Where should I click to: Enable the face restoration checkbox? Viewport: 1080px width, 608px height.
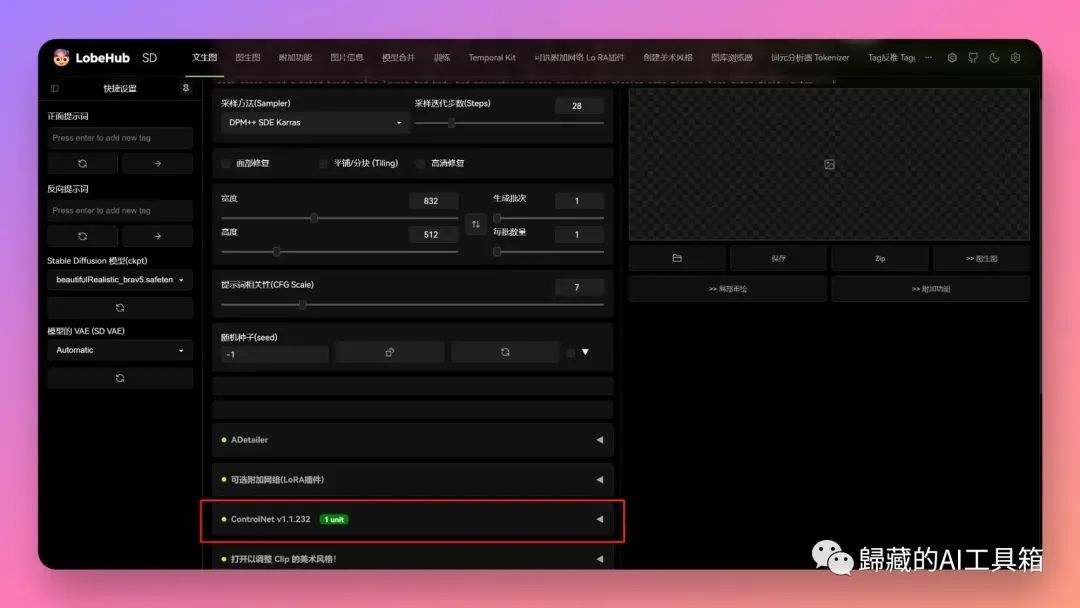(226, 163)
